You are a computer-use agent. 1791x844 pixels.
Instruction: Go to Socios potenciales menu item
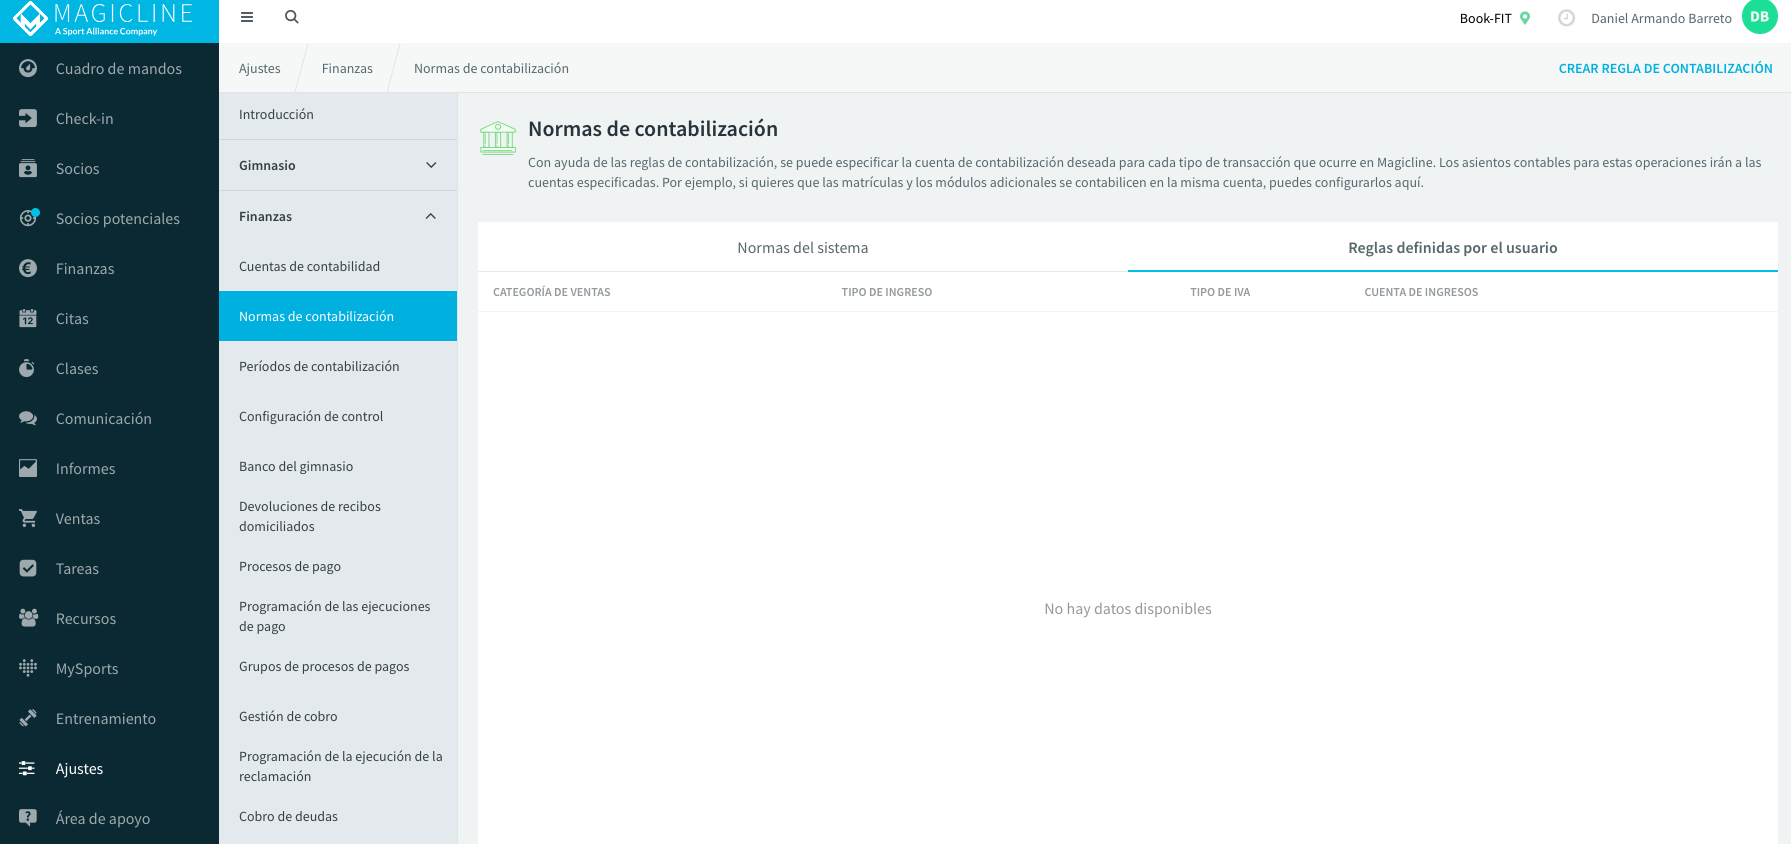click(118, 218)
